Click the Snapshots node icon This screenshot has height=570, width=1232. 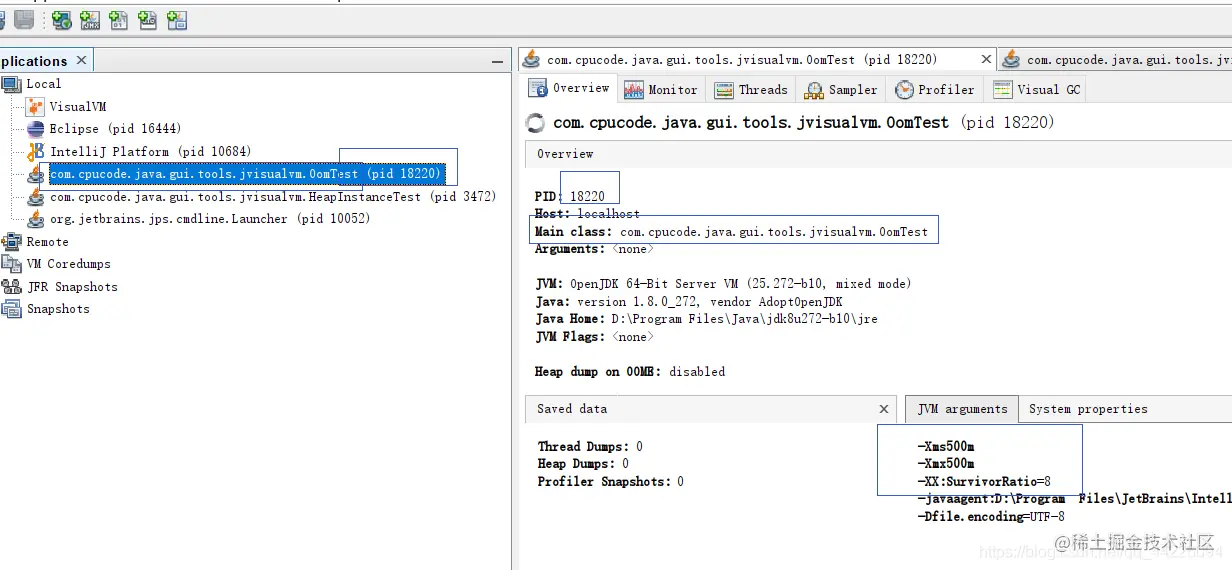pyautogui.click(x=11, y=309)
